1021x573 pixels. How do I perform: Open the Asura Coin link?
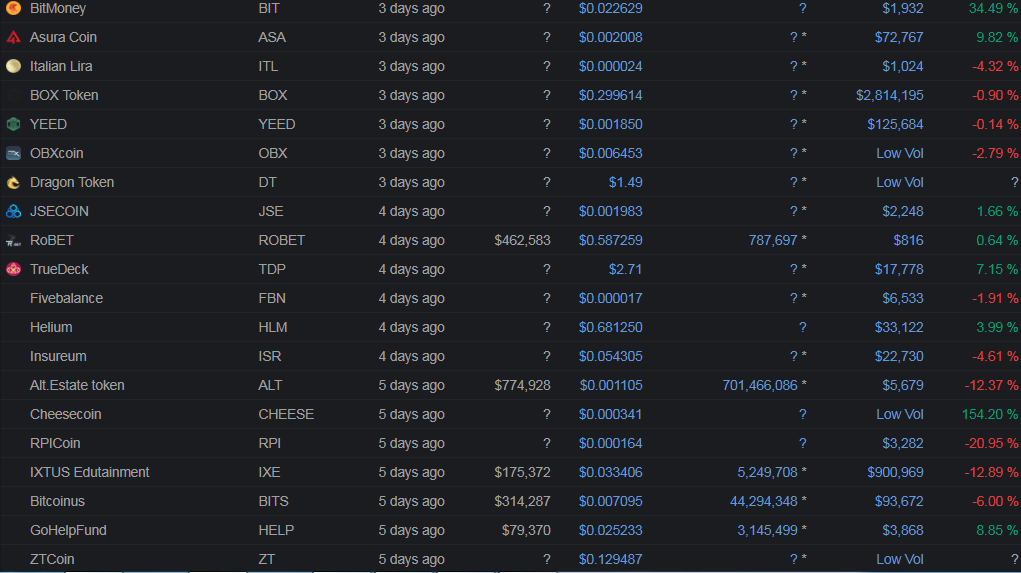[63, 37]
